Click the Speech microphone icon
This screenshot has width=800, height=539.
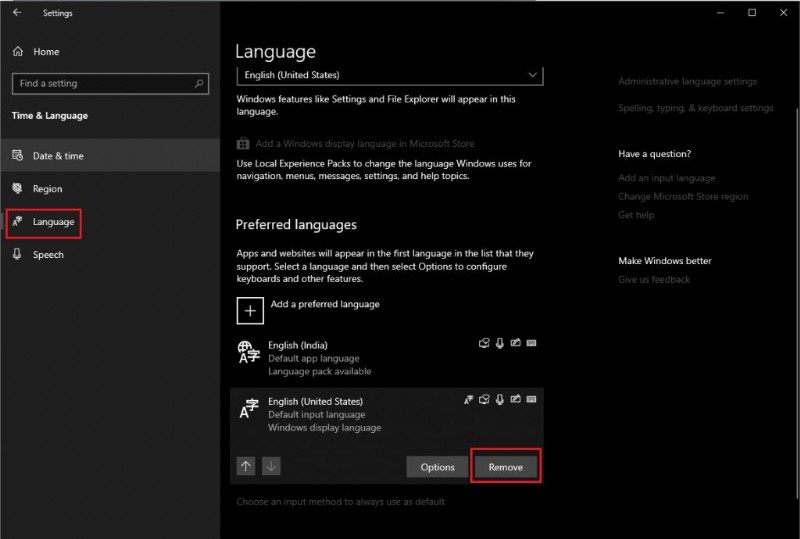click(17, 254)
